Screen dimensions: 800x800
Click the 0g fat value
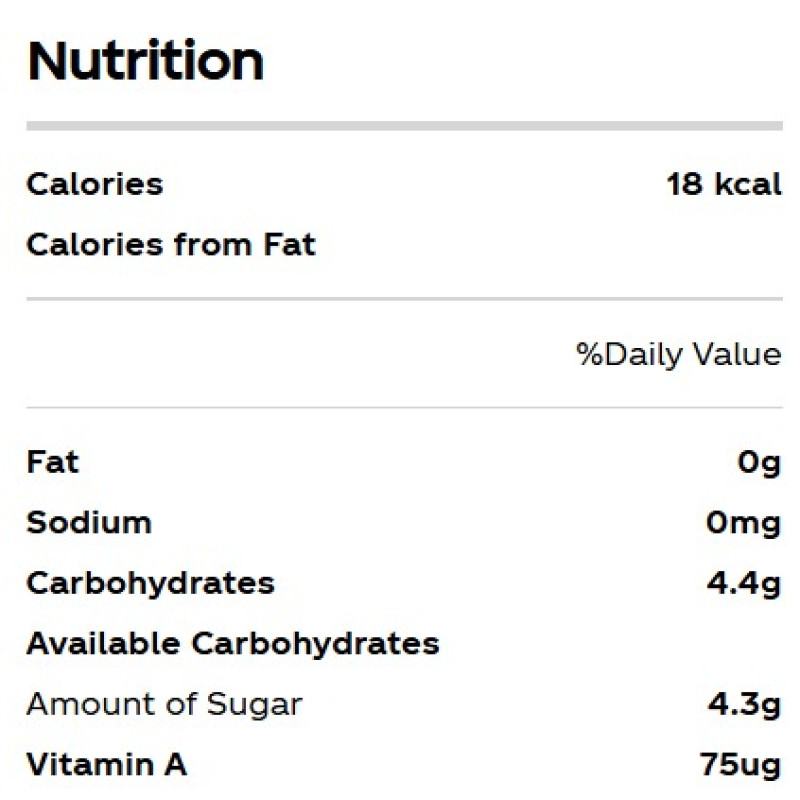[x=755, y=463]
